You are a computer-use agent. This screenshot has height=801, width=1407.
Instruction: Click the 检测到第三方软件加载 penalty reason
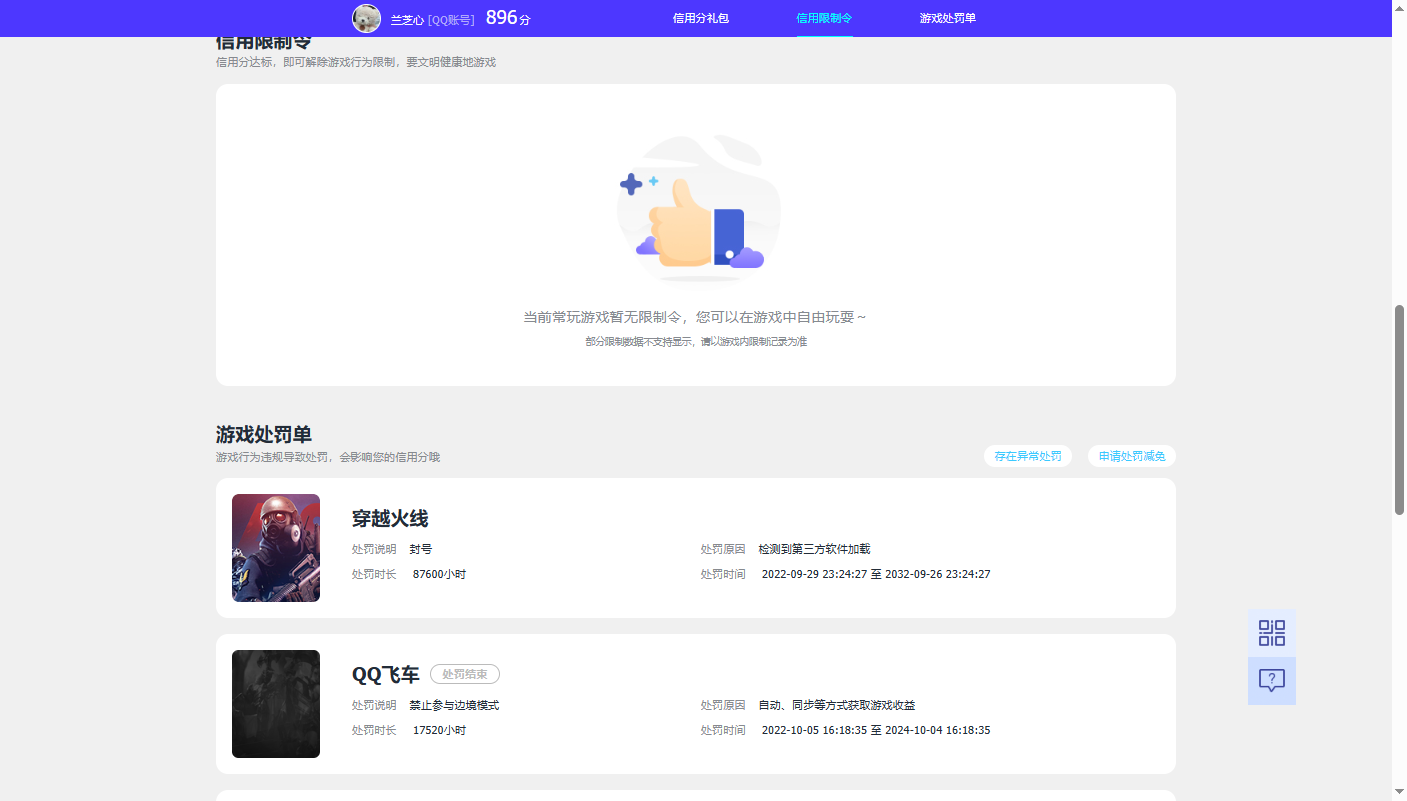coord(814,549)
